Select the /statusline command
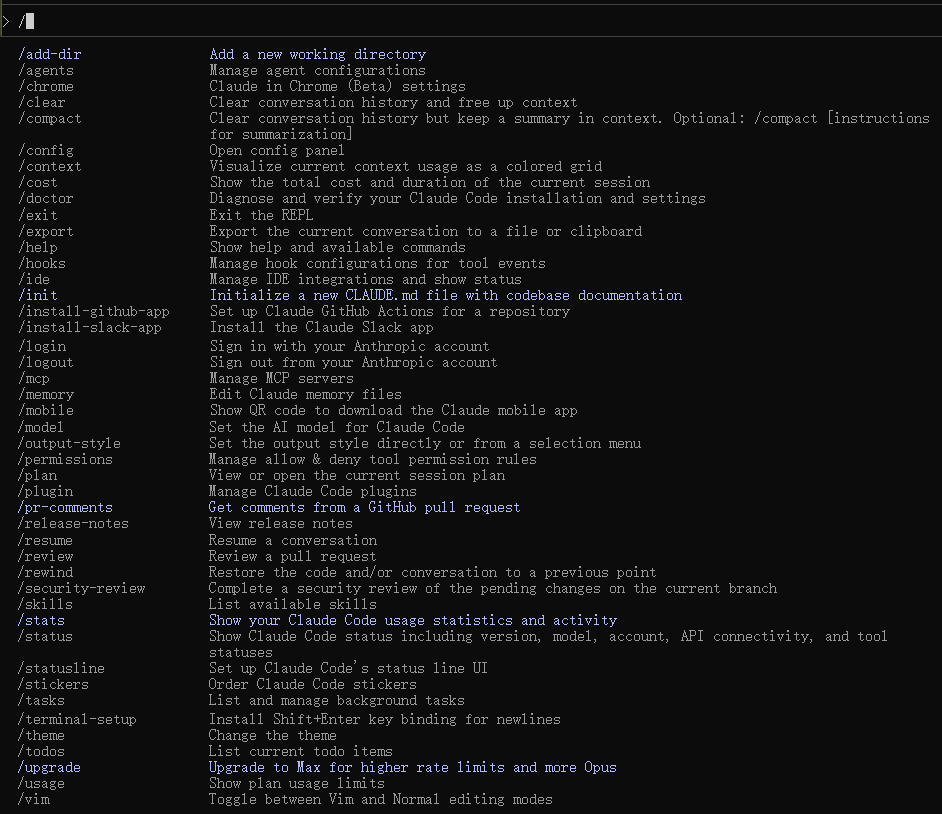This screenshot has width=942, height=814. coord(61,668)
